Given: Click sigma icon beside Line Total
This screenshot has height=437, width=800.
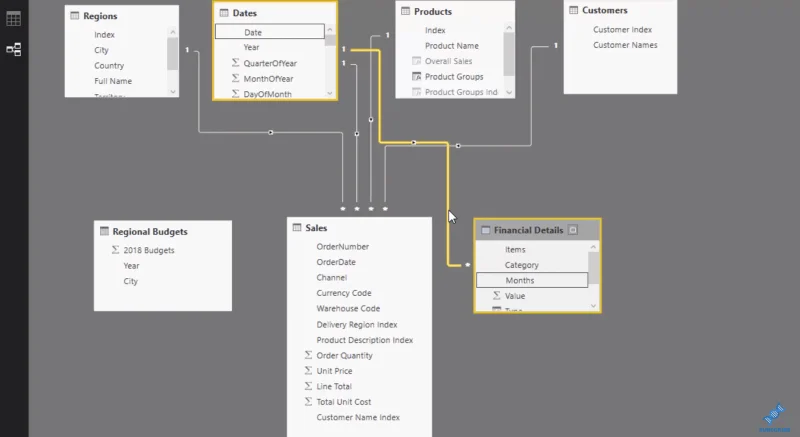Looking at the screenshot, I should [x=308, y=386].
